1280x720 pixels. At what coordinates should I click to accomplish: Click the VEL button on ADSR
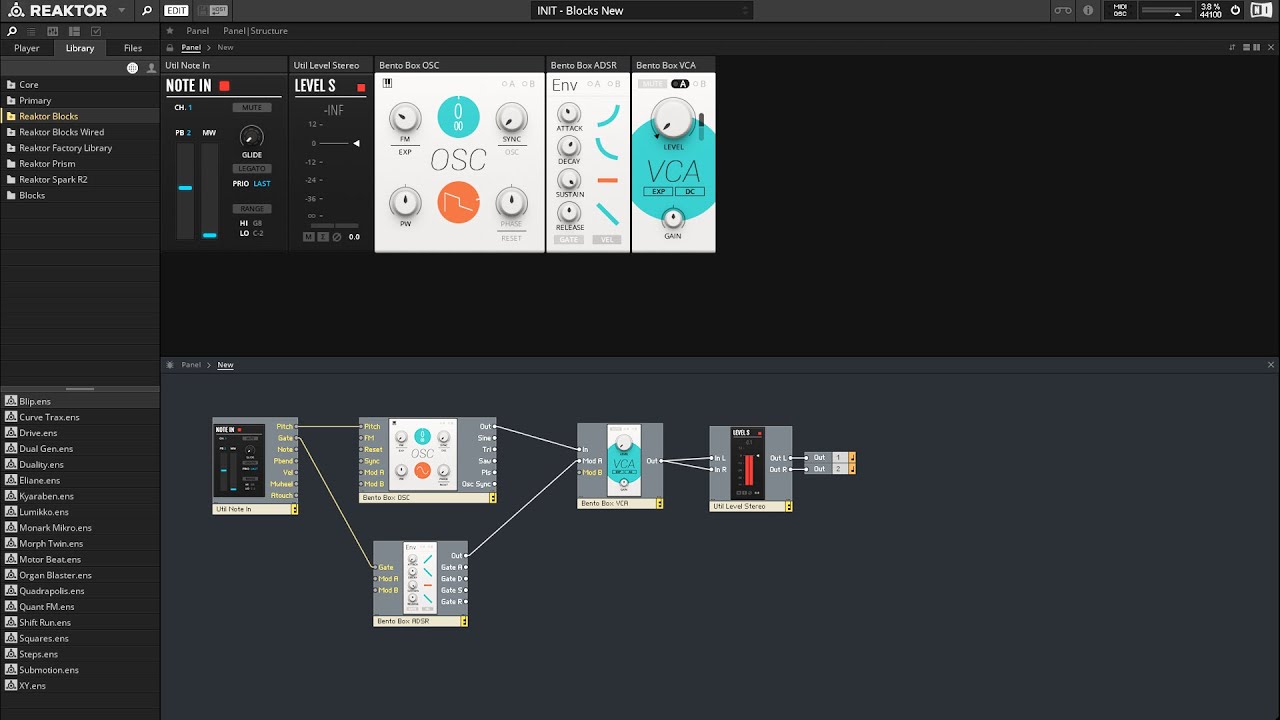(607, 240)
